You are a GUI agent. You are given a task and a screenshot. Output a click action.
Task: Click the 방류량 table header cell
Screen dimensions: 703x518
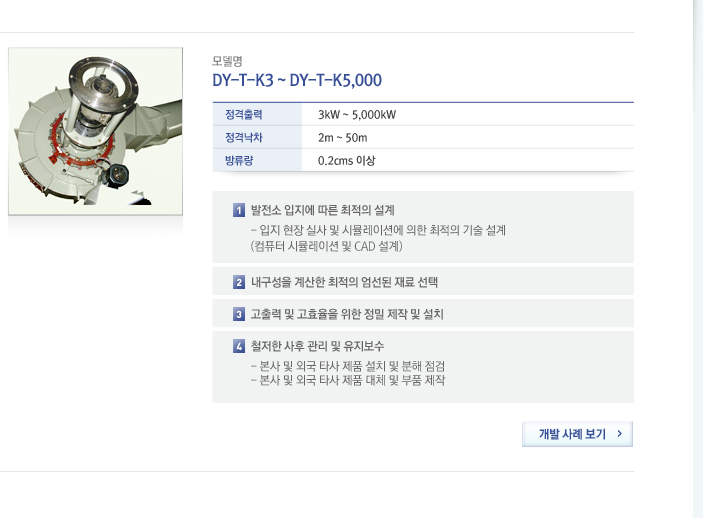[257, 160]
